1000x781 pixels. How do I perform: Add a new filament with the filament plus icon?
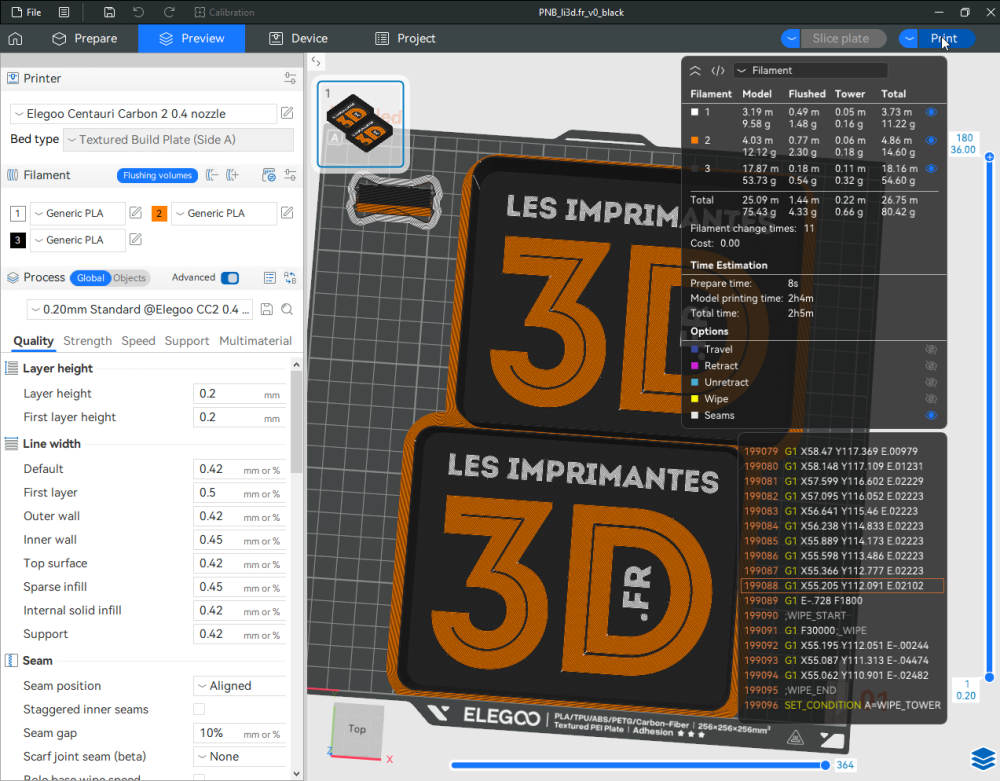[x=231, y=175]
